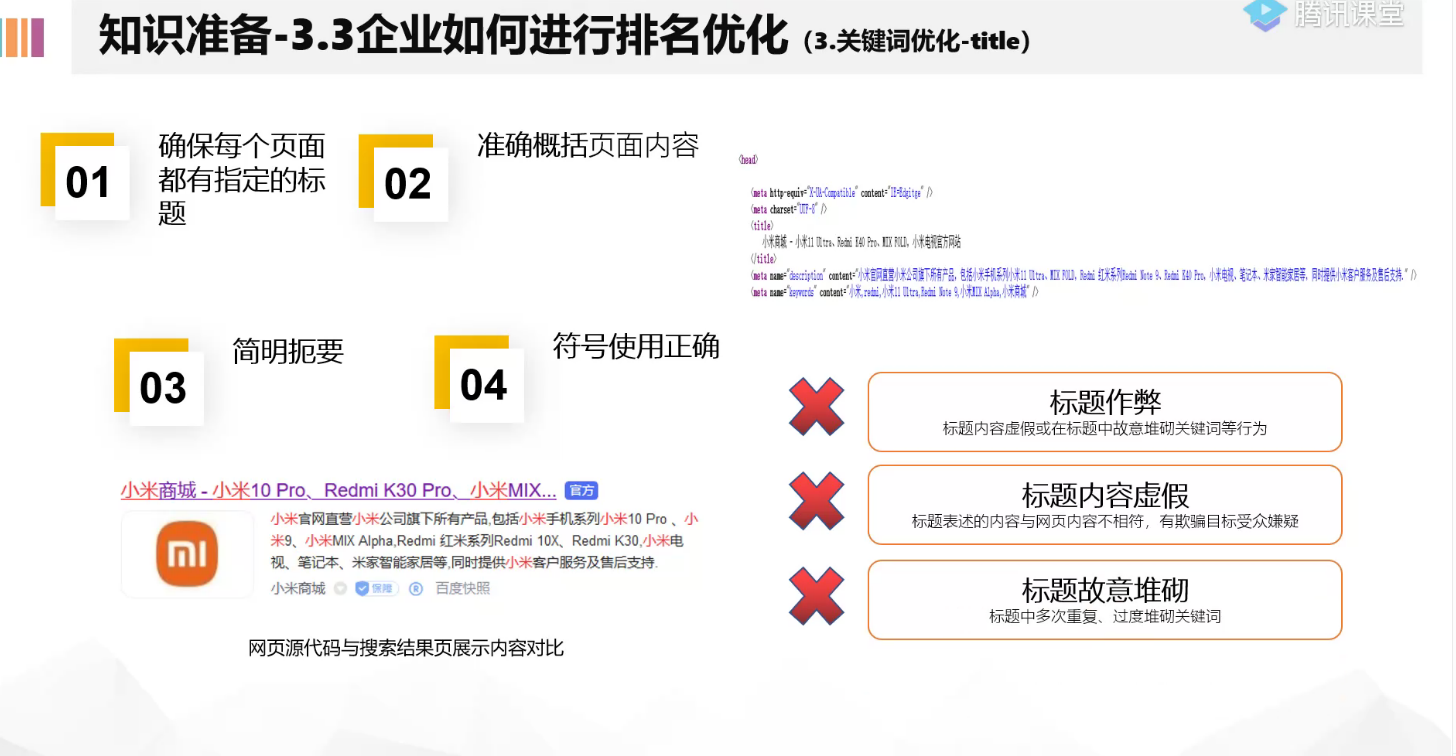This screenshot has height=756, width=1456.
Task: Click the opening head tag in the source code
Action: 748,159
